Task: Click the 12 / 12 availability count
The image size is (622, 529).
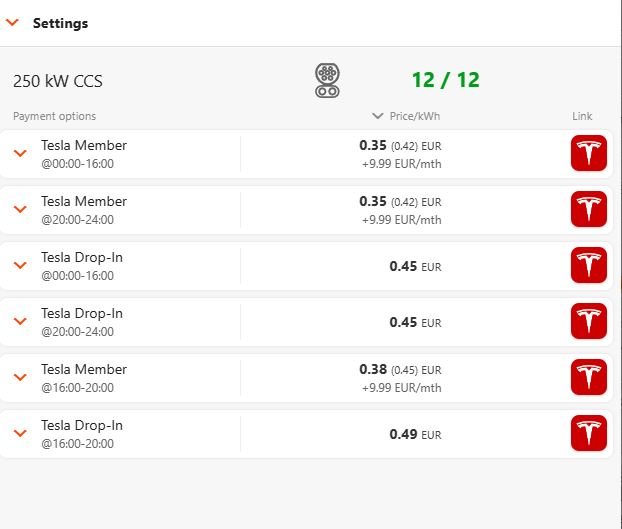Action: click(x=445, y=80)
